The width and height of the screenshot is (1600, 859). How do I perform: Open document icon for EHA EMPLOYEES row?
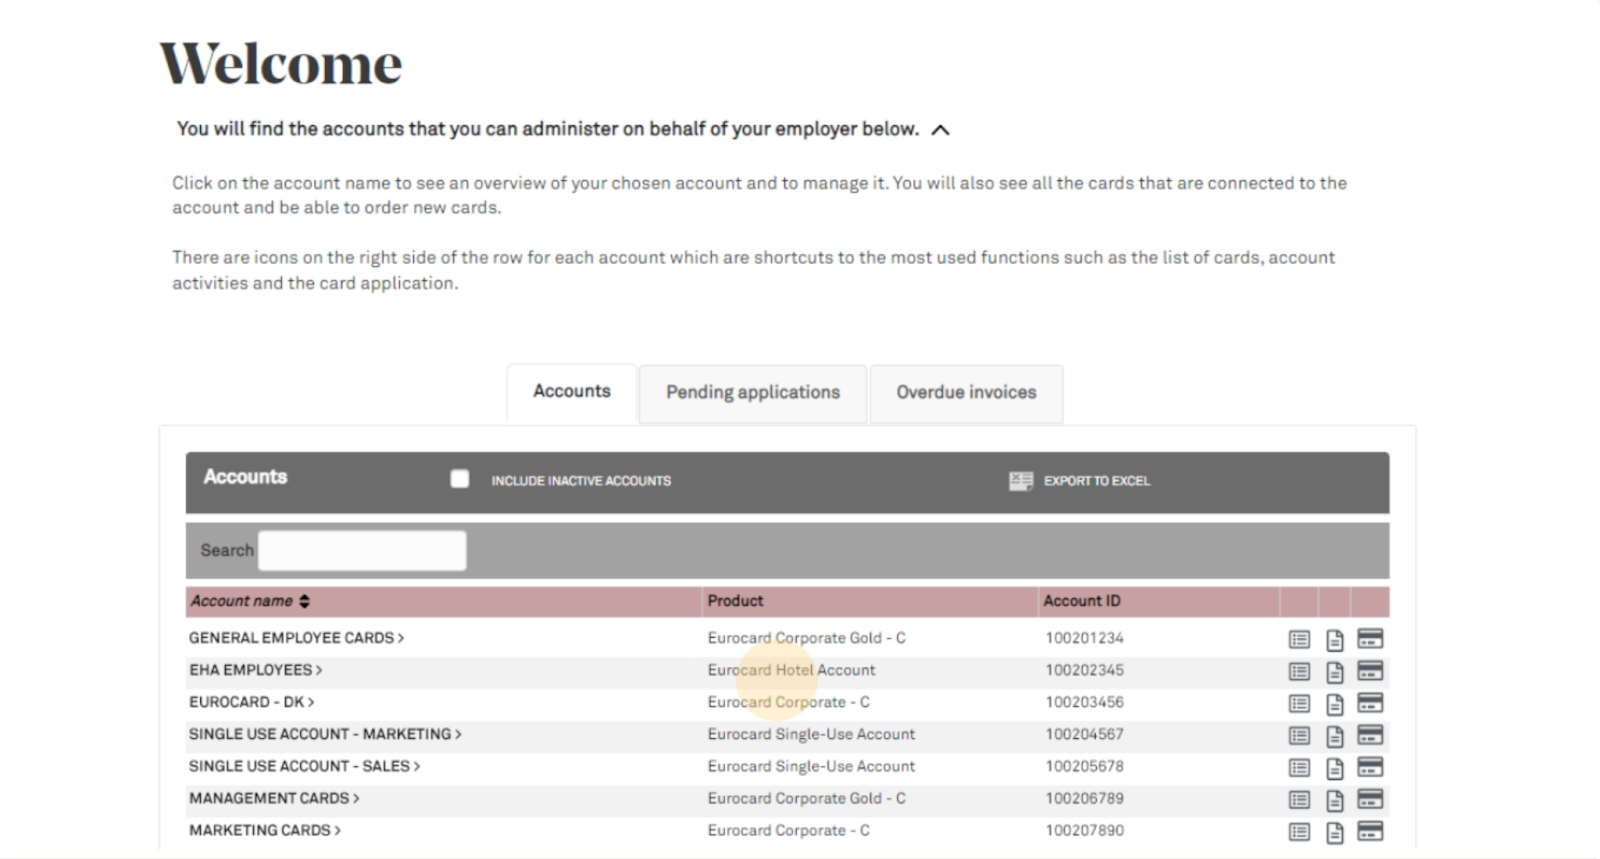[1334, 672]
